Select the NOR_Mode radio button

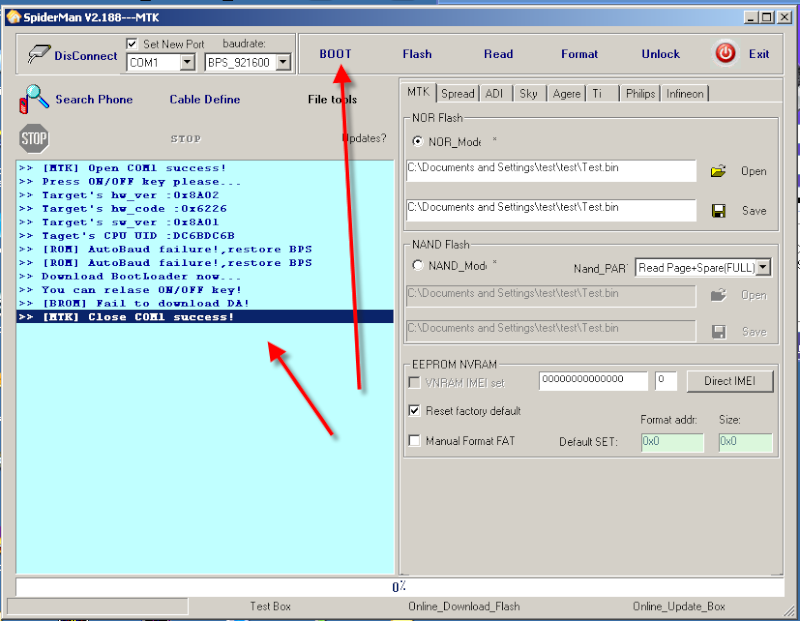pos(418,141)
